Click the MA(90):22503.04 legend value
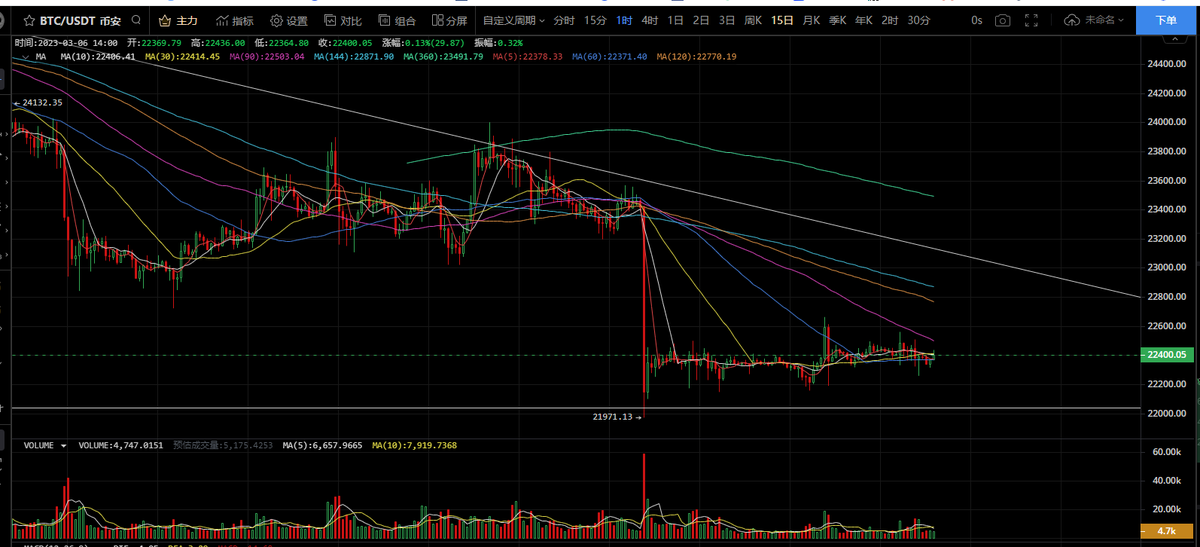 coord(269,57)
